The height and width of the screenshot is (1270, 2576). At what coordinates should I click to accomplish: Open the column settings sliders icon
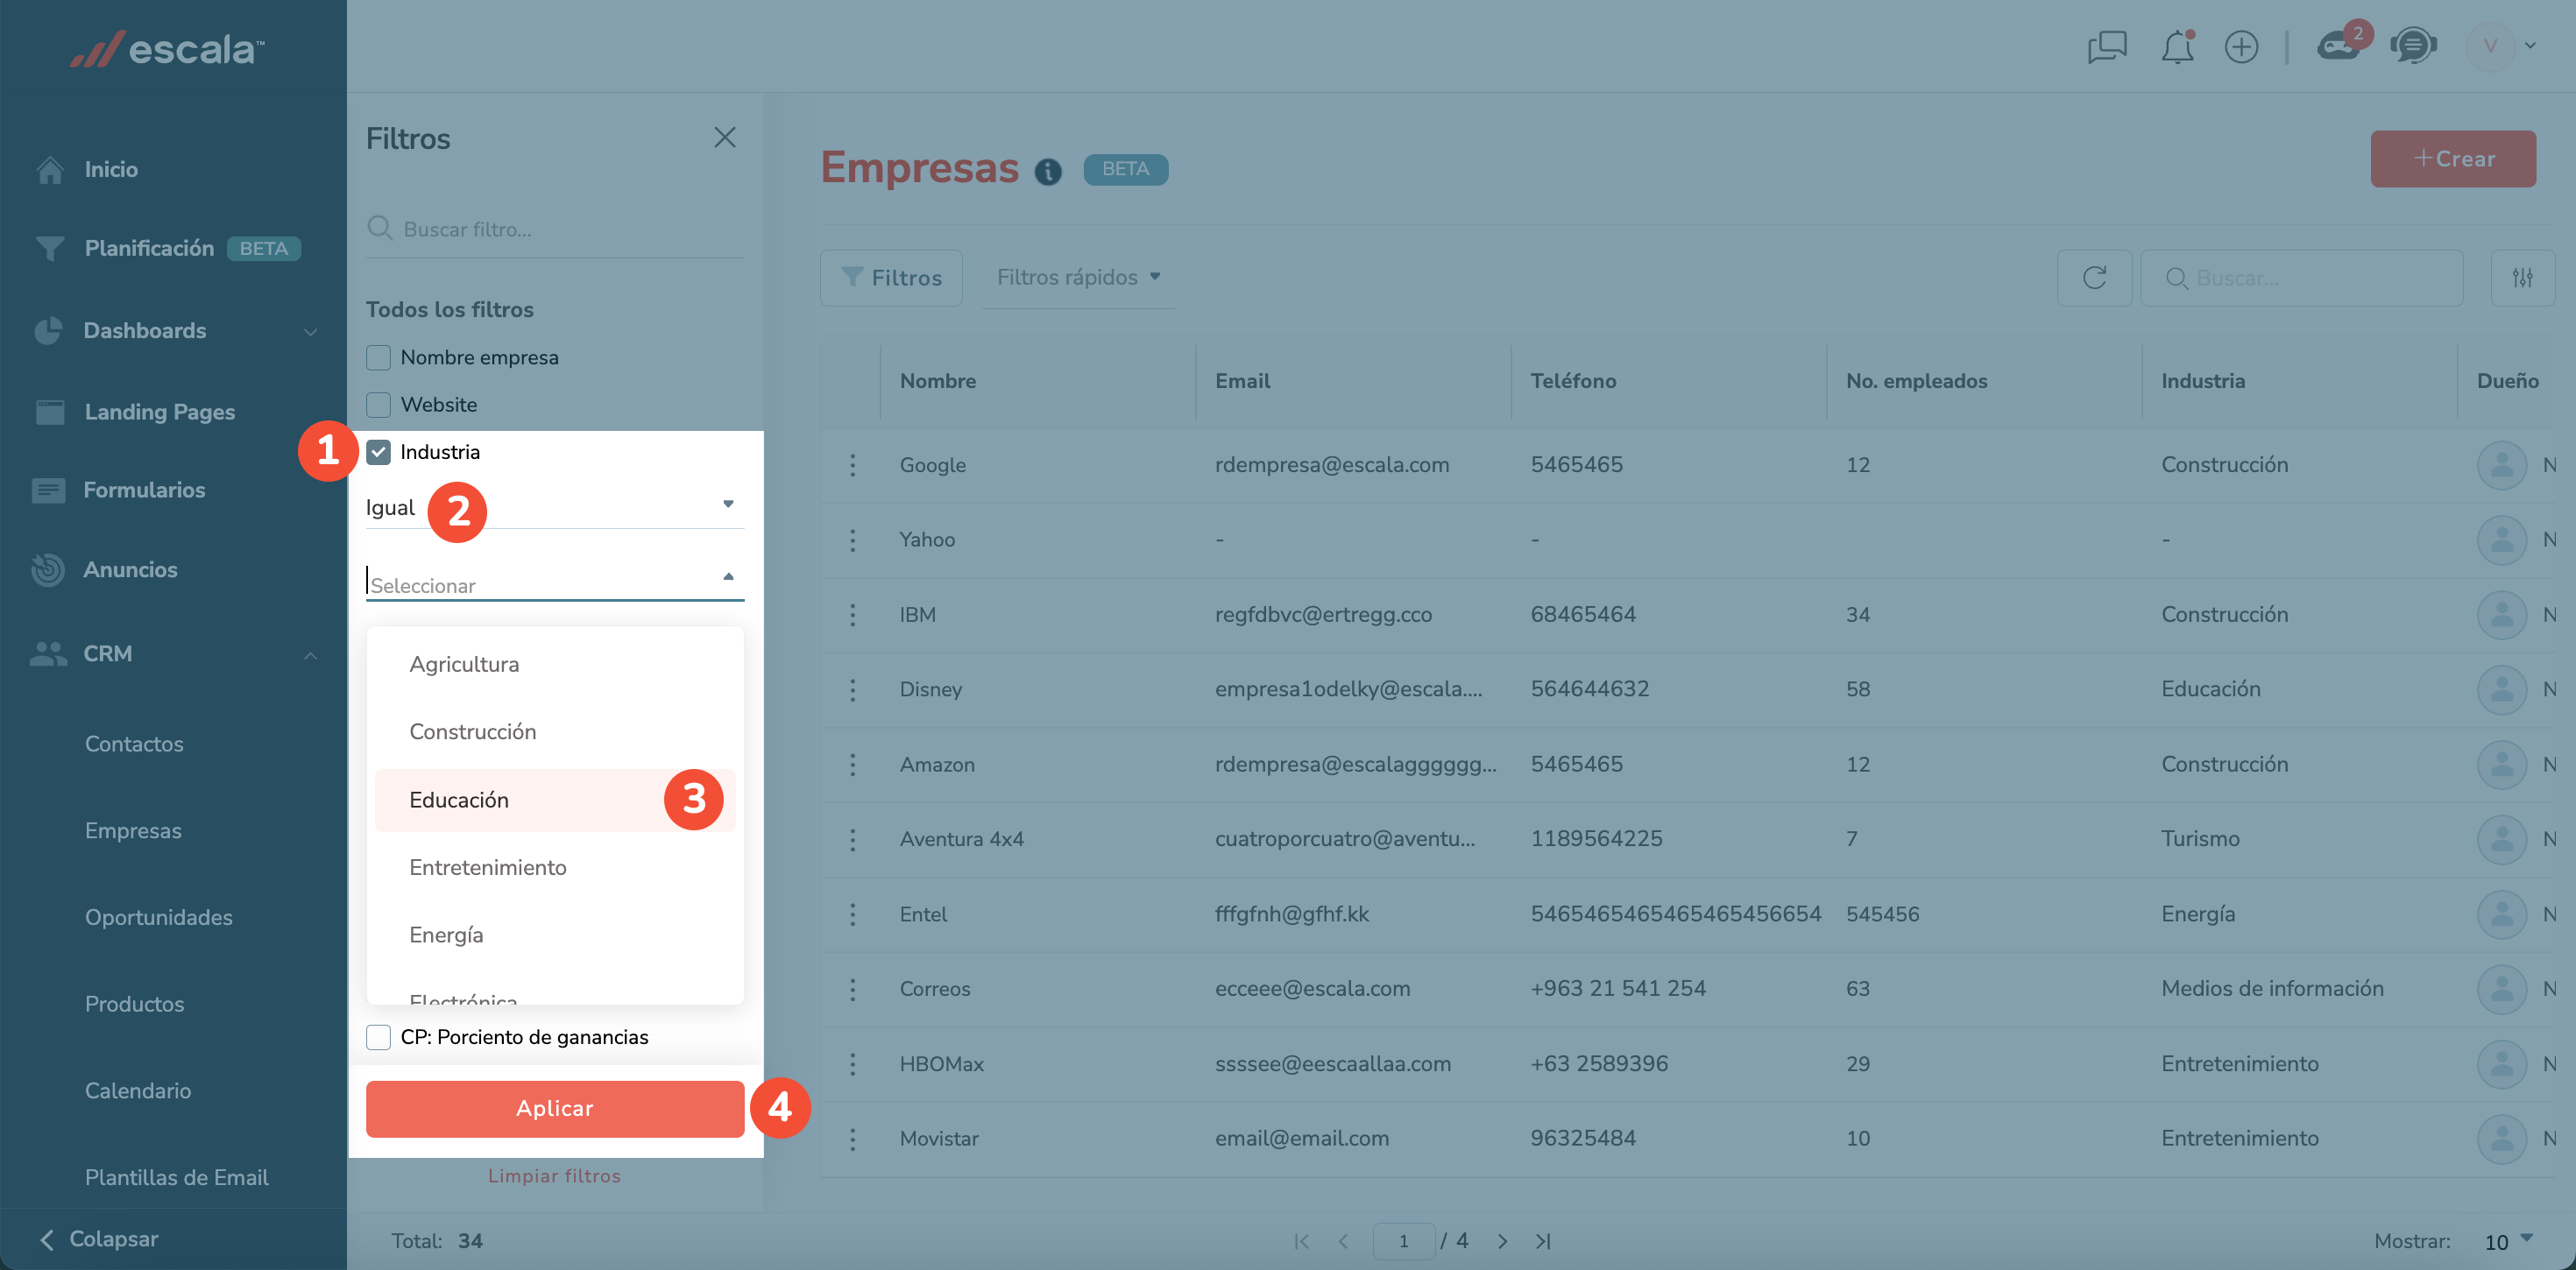2522,278
